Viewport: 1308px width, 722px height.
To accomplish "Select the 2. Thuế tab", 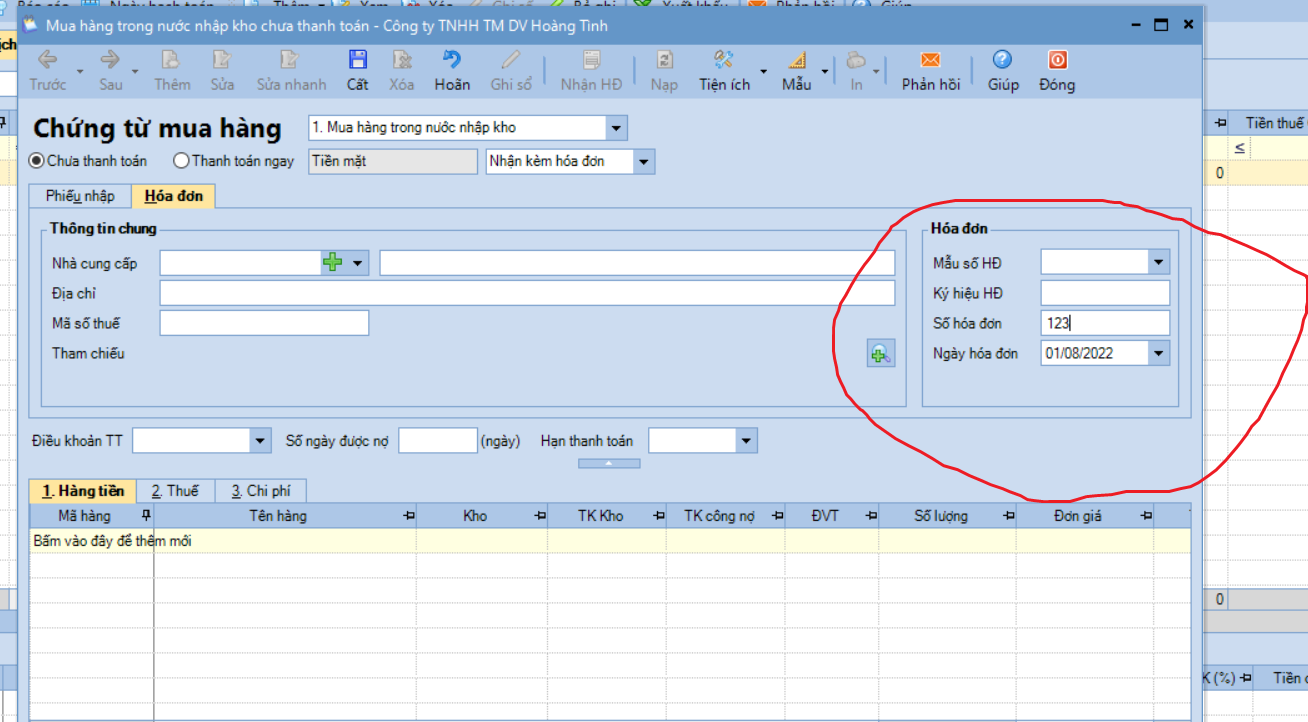I will click(175, 491).
